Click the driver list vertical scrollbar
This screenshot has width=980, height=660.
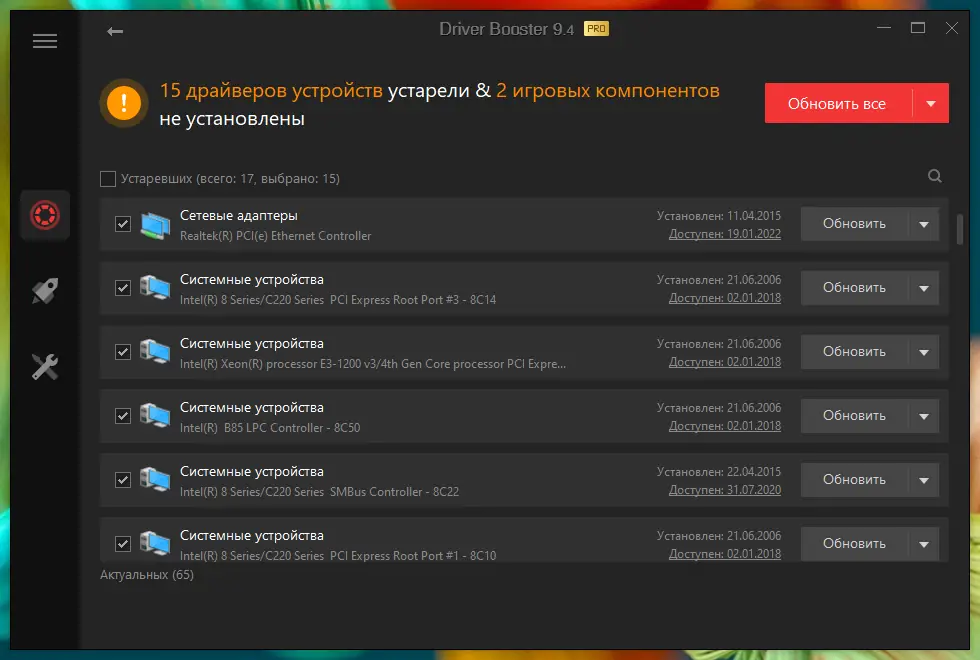[x=960, y=229]
